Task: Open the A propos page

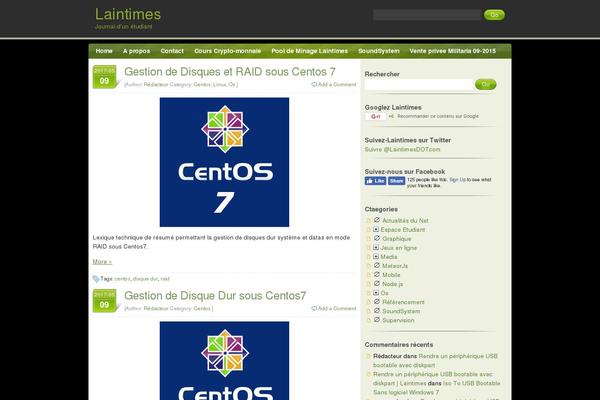Action: pyautogui.click(x=136, y=51)
